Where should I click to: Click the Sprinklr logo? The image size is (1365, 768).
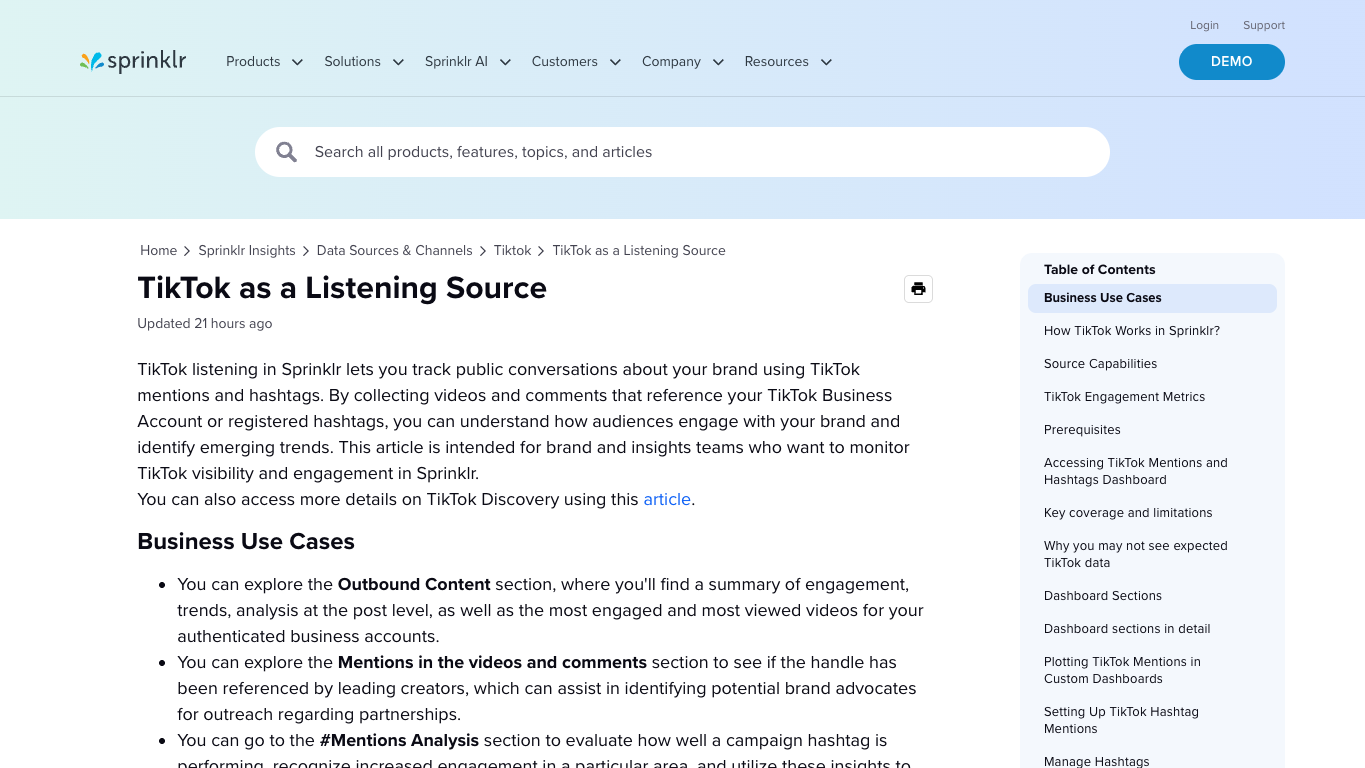point(133,62)
